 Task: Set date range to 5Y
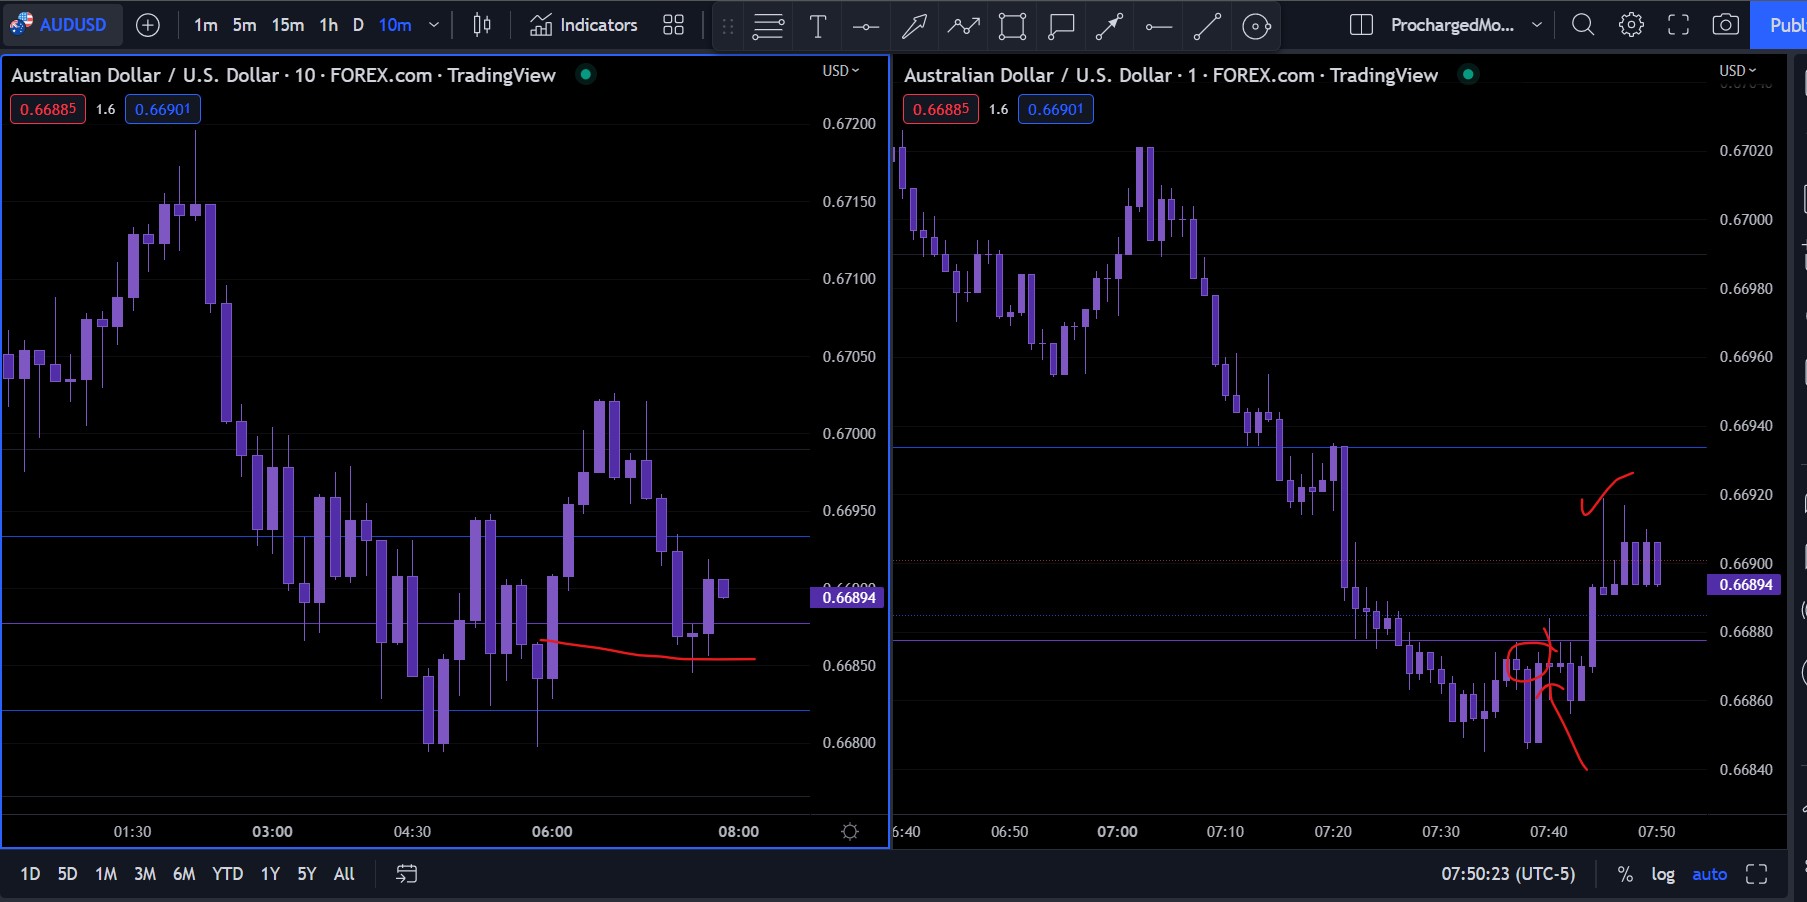(x=307, y=874)
